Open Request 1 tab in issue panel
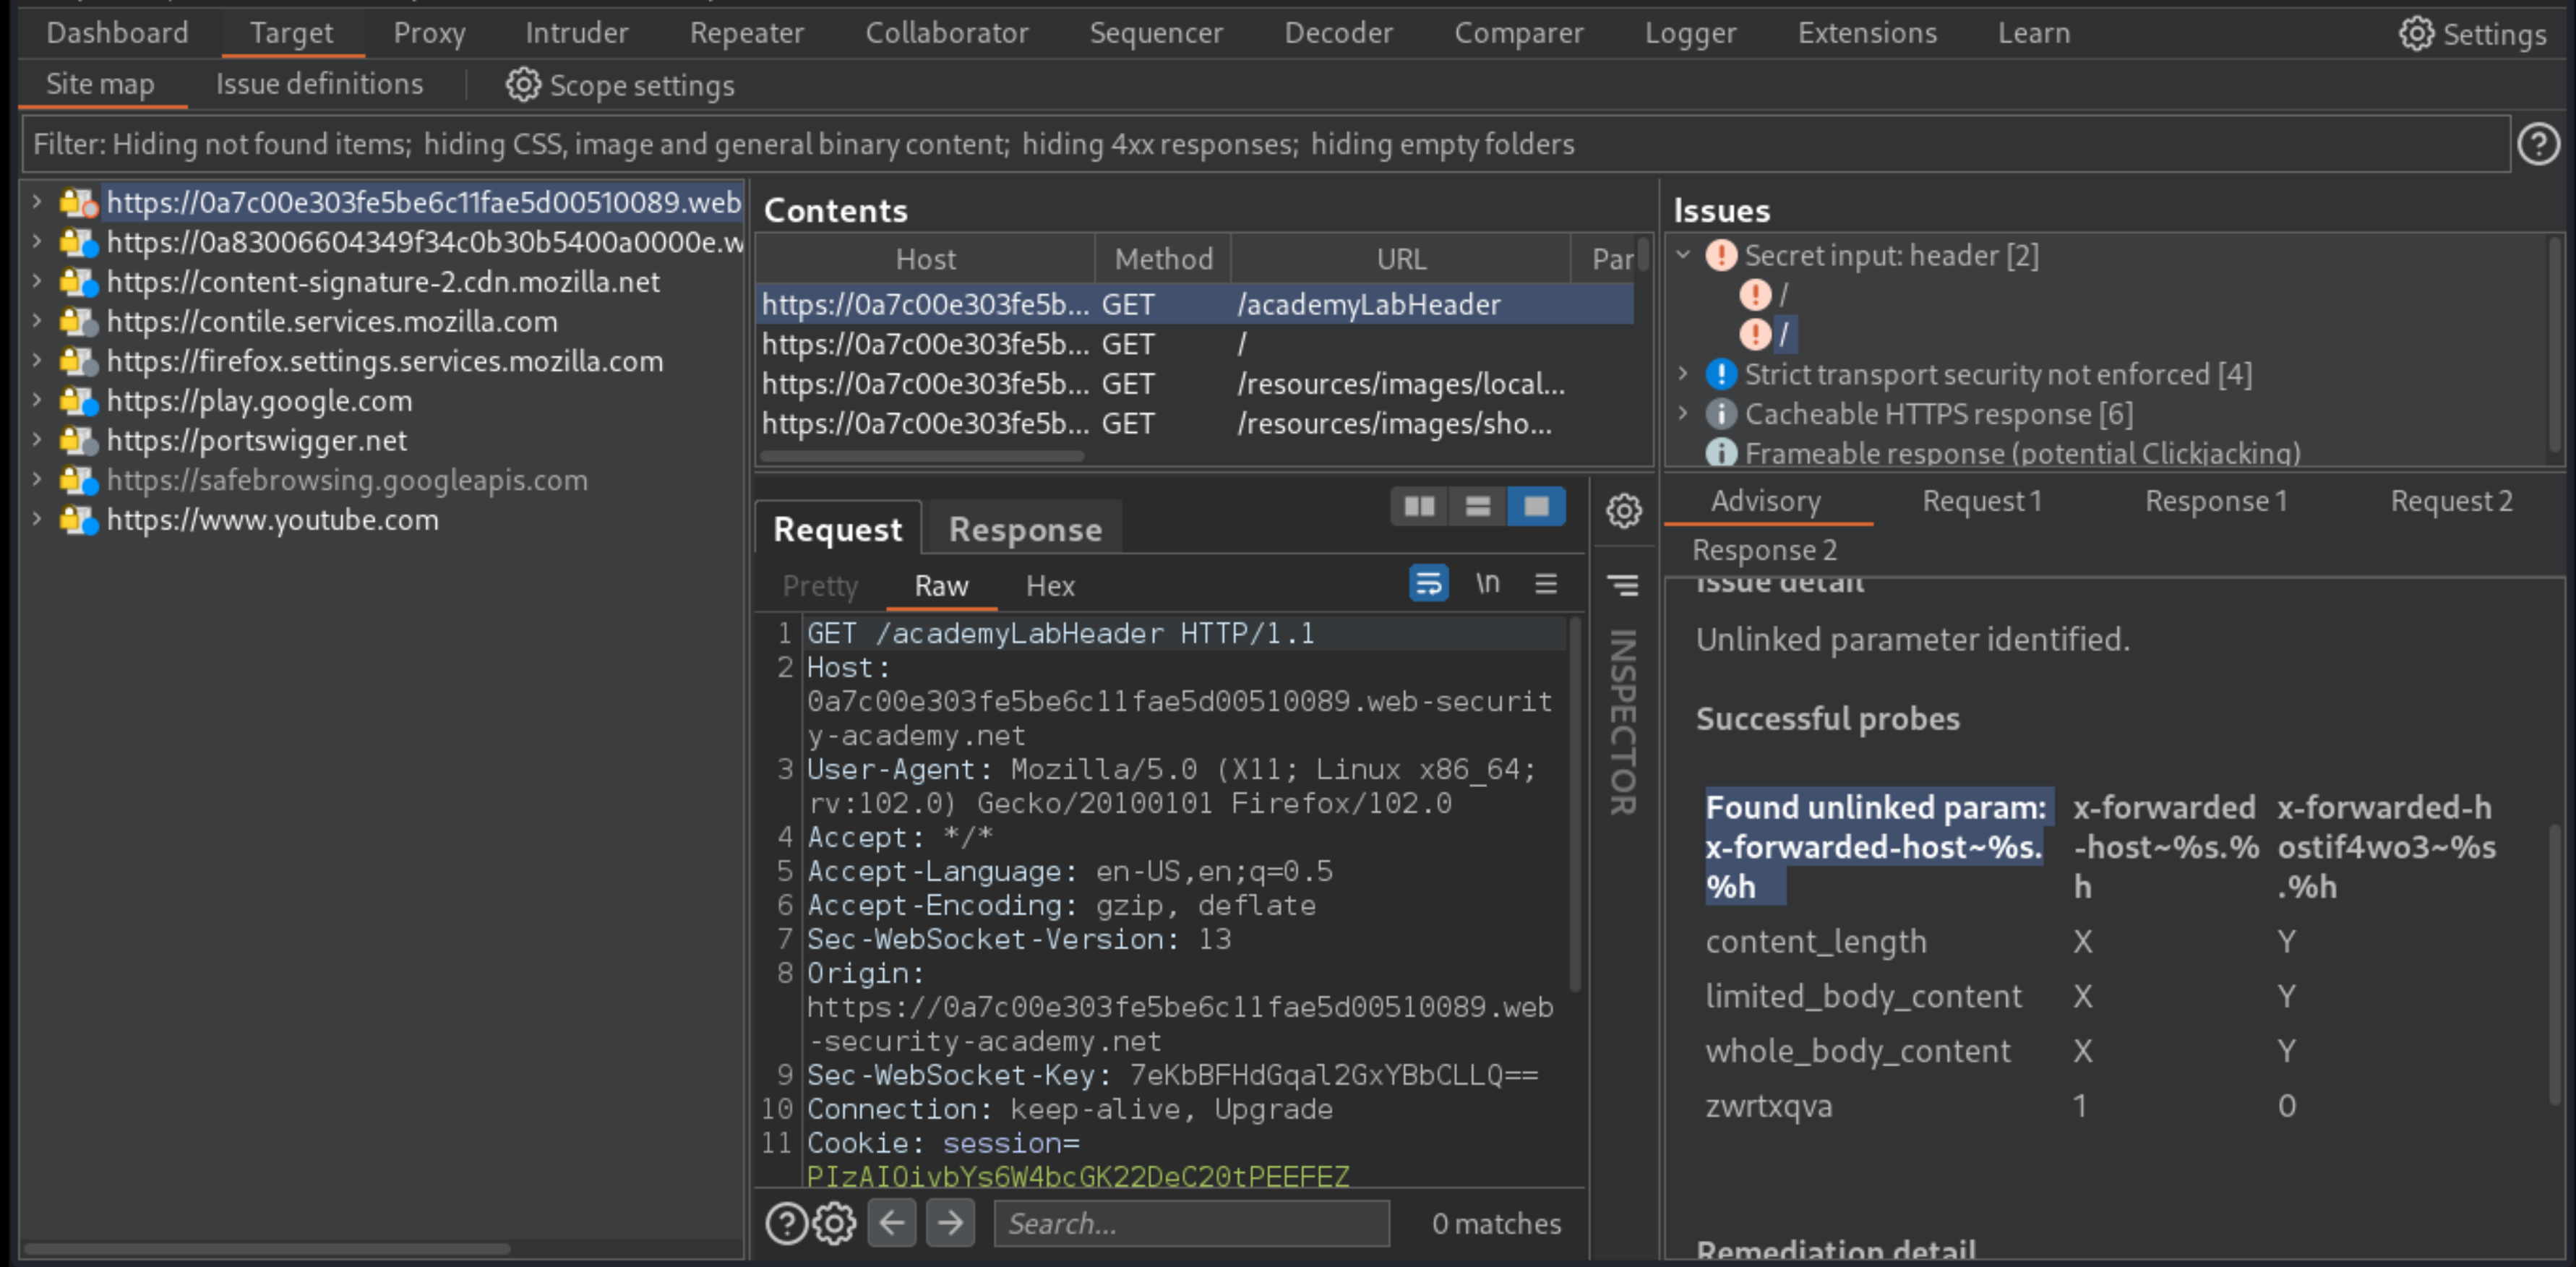This screenshot has height=1267, width=2576. coord(1982,501)
